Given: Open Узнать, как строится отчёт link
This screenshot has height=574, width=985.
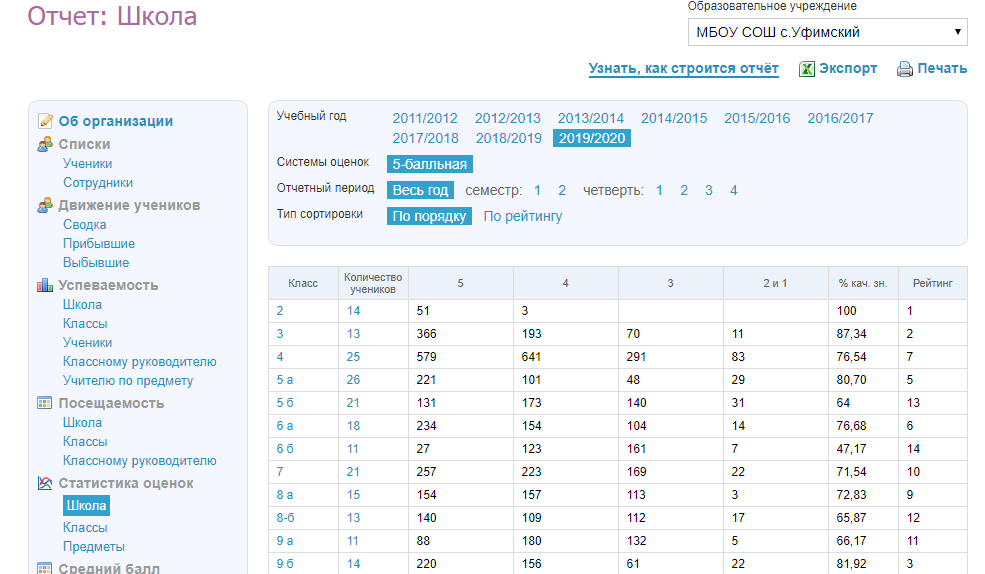Looking at the screenshot, I should tap(683, 68).
